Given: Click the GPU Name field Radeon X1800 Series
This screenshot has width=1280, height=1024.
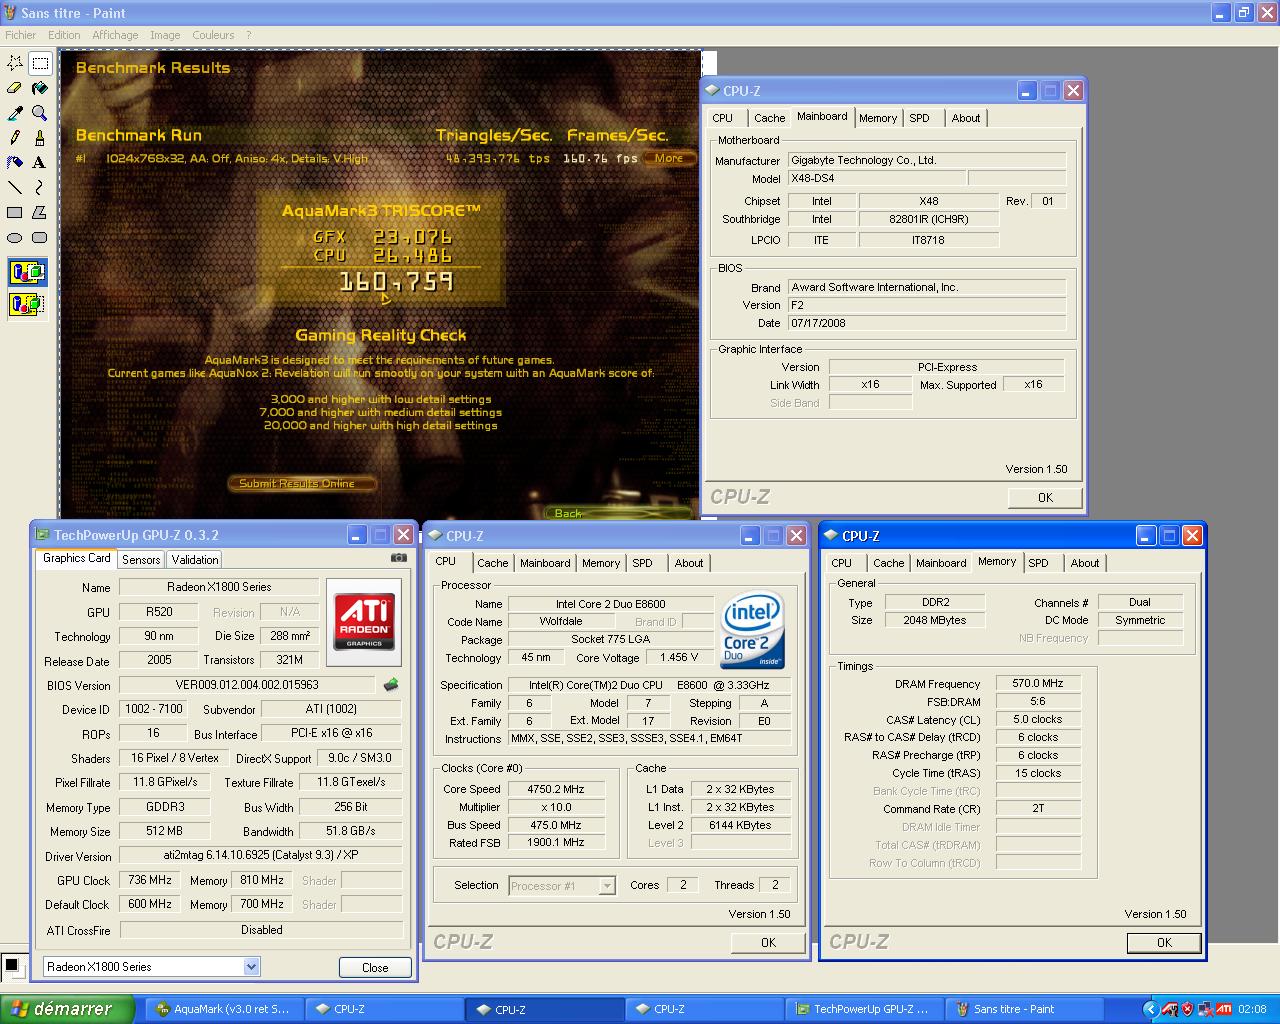Looking at the screenshot, I should point(218,587).
